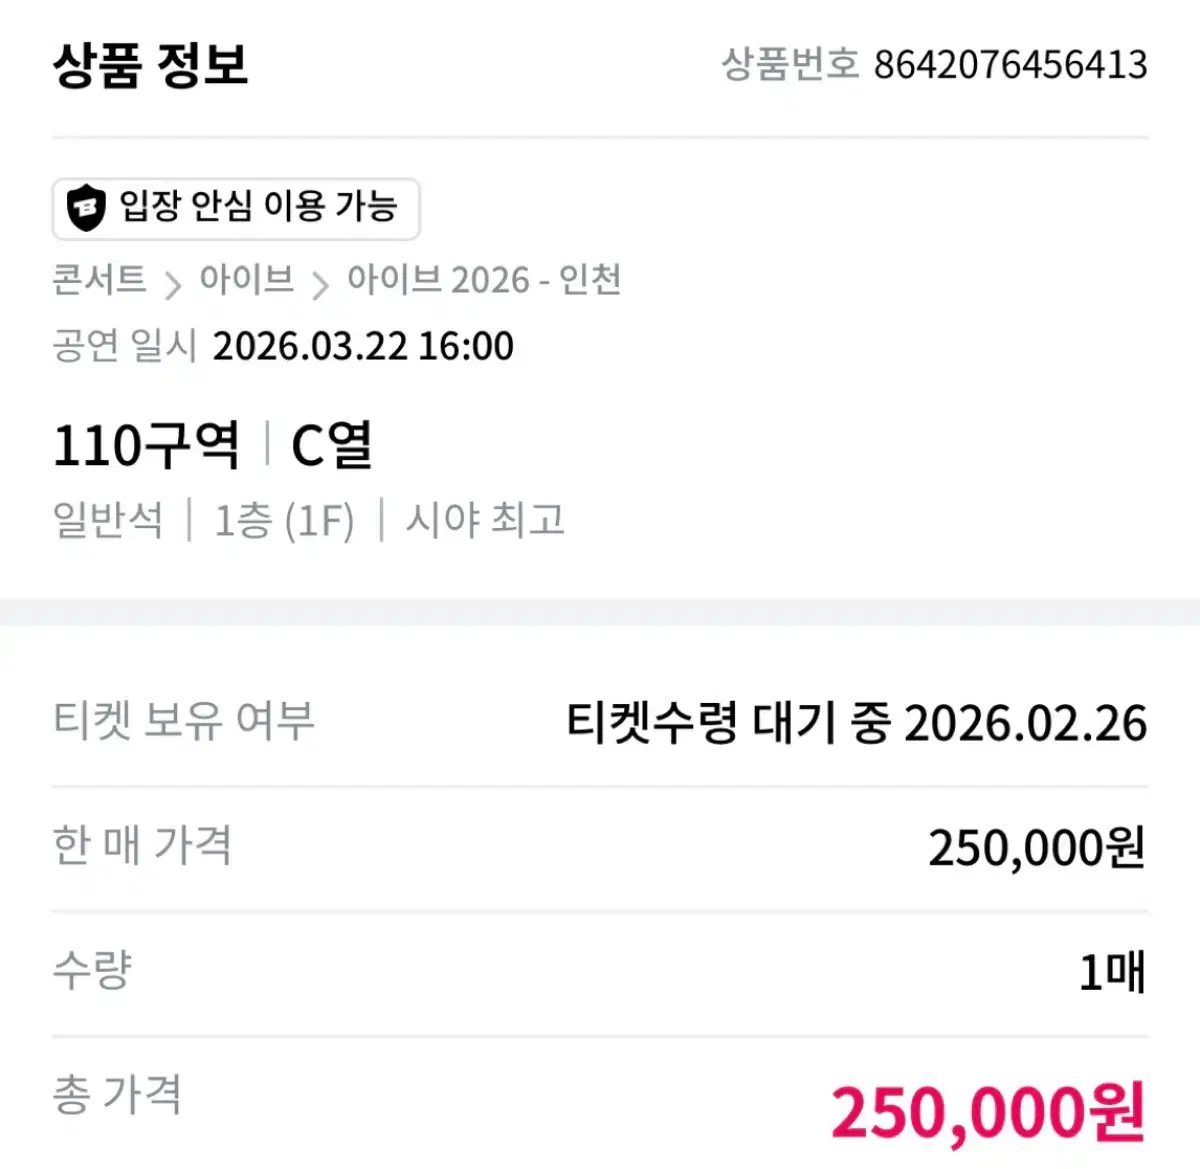The height and width of the screenshot is (1169, 1200).
Task: Click the shield icon in the safety badge
Action: 87,209
